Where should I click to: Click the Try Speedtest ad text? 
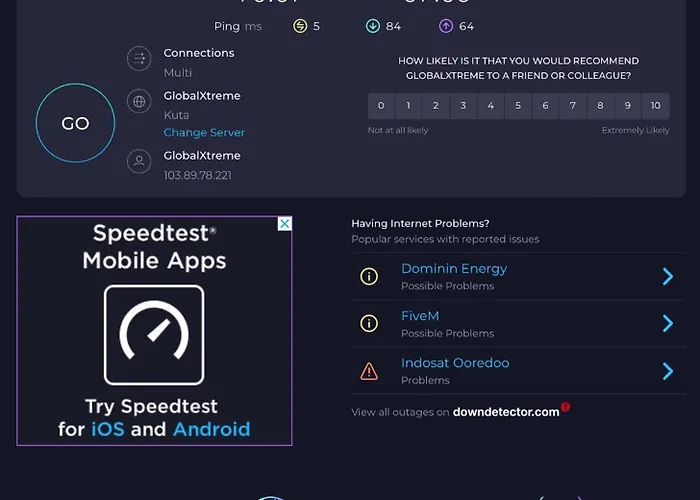151,407
